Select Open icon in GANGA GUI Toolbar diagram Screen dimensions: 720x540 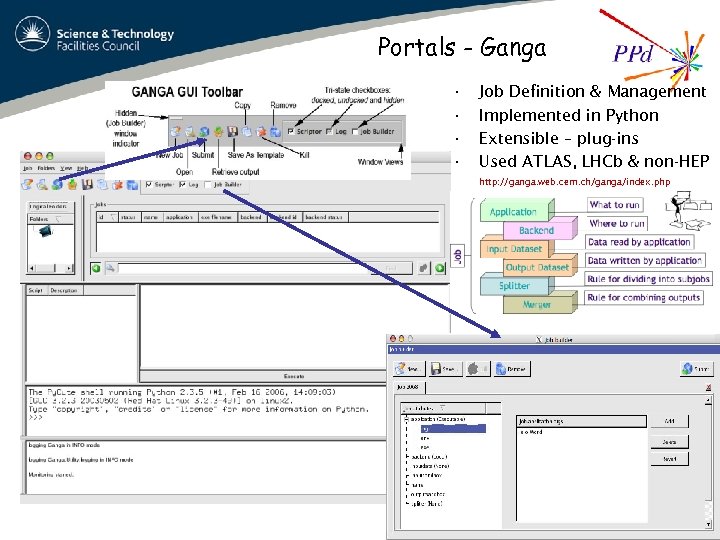point(190,132)
